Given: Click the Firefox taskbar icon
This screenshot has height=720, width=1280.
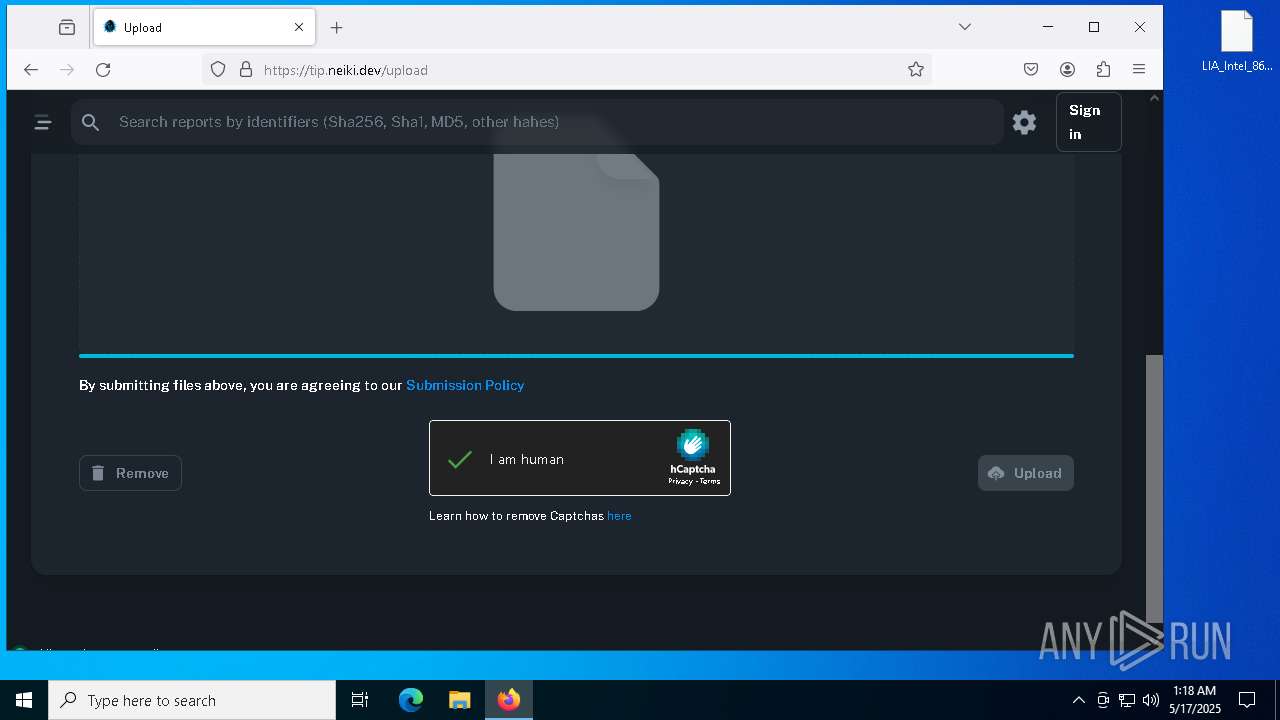Looking at the screenshot, I should click(x=509, y=700).
